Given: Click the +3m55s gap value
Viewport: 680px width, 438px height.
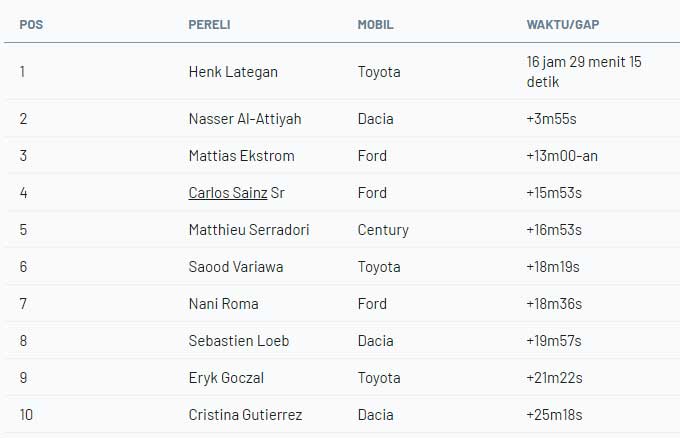Looking at the screenshot, I should [551, 119].
